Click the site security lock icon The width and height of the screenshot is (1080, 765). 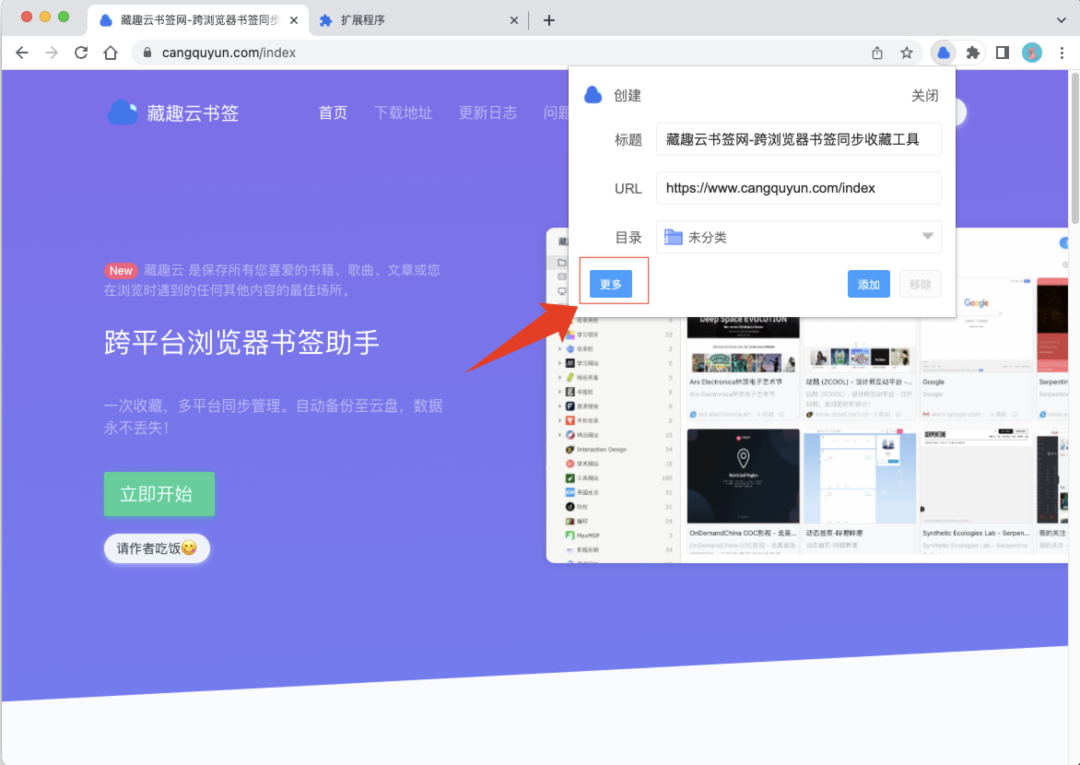[147, 52]
